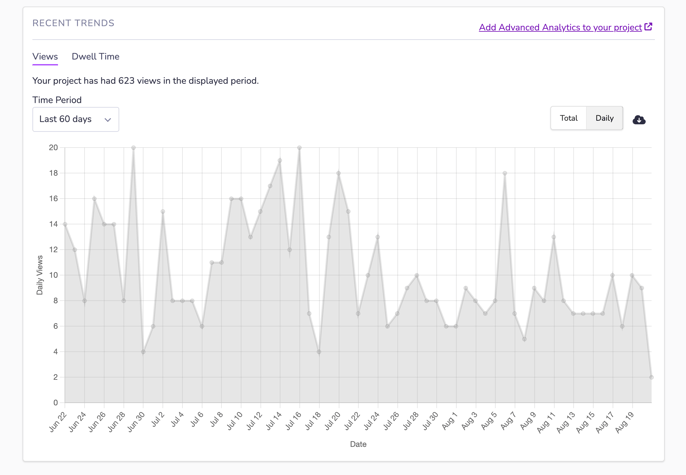The width and height of the screenshot is (686, 475).
Task: Select the Daily view toggle
Action: coord(604,118)
